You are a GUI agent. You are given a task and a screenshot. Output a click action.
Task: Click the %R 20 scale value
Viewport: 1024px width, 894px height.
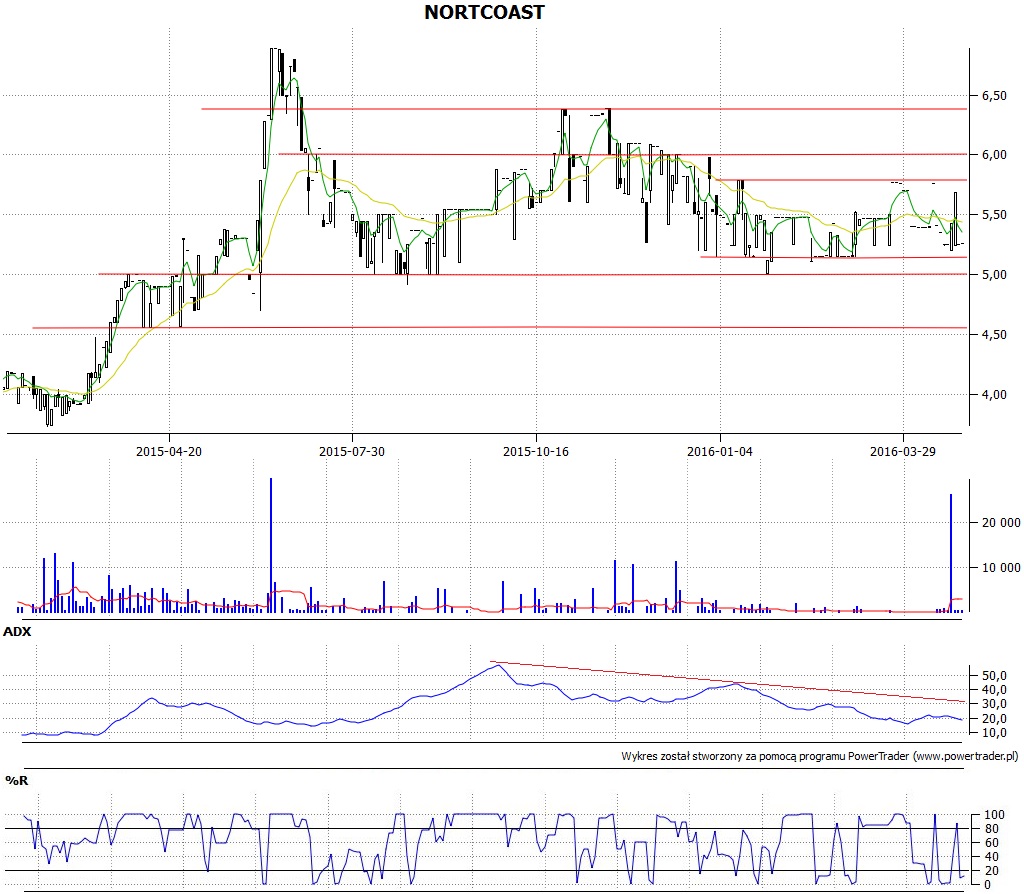991,870
